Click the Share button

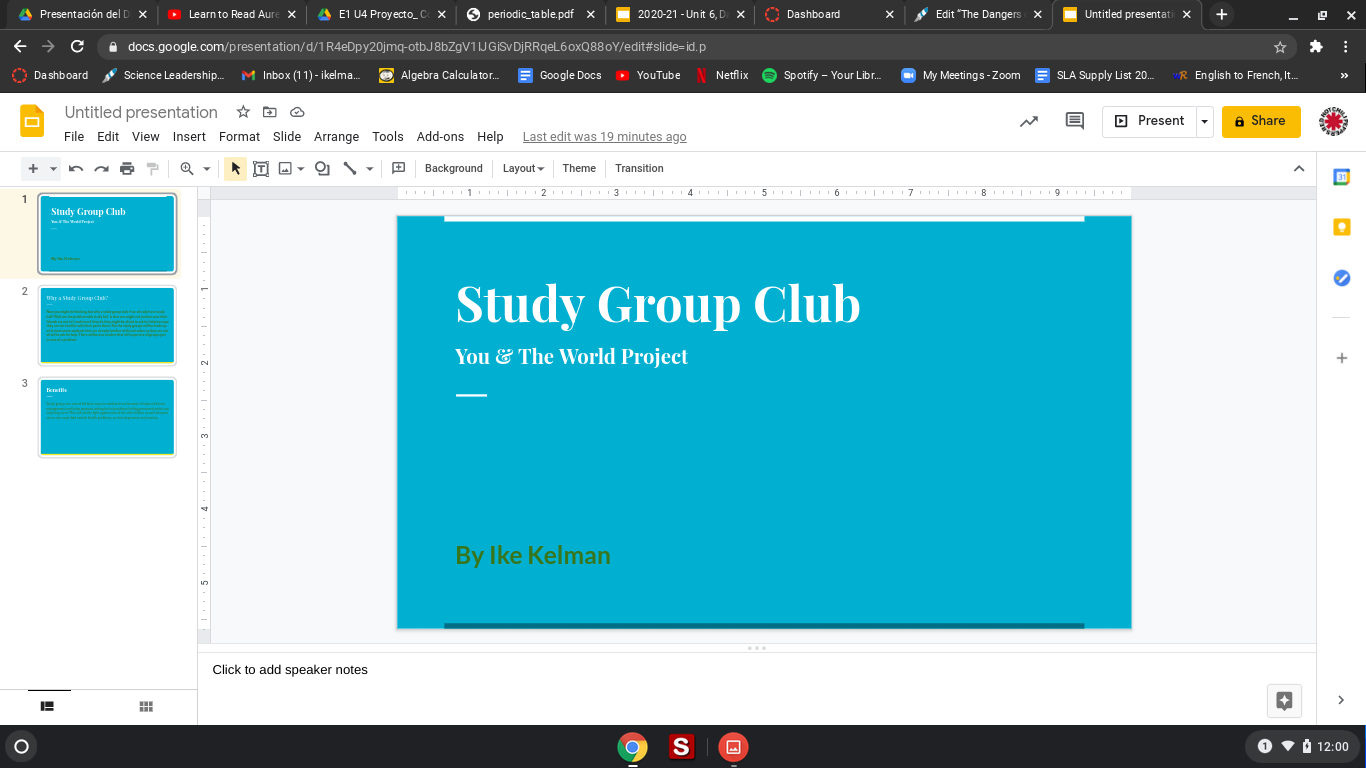(x=1260, y=121)
